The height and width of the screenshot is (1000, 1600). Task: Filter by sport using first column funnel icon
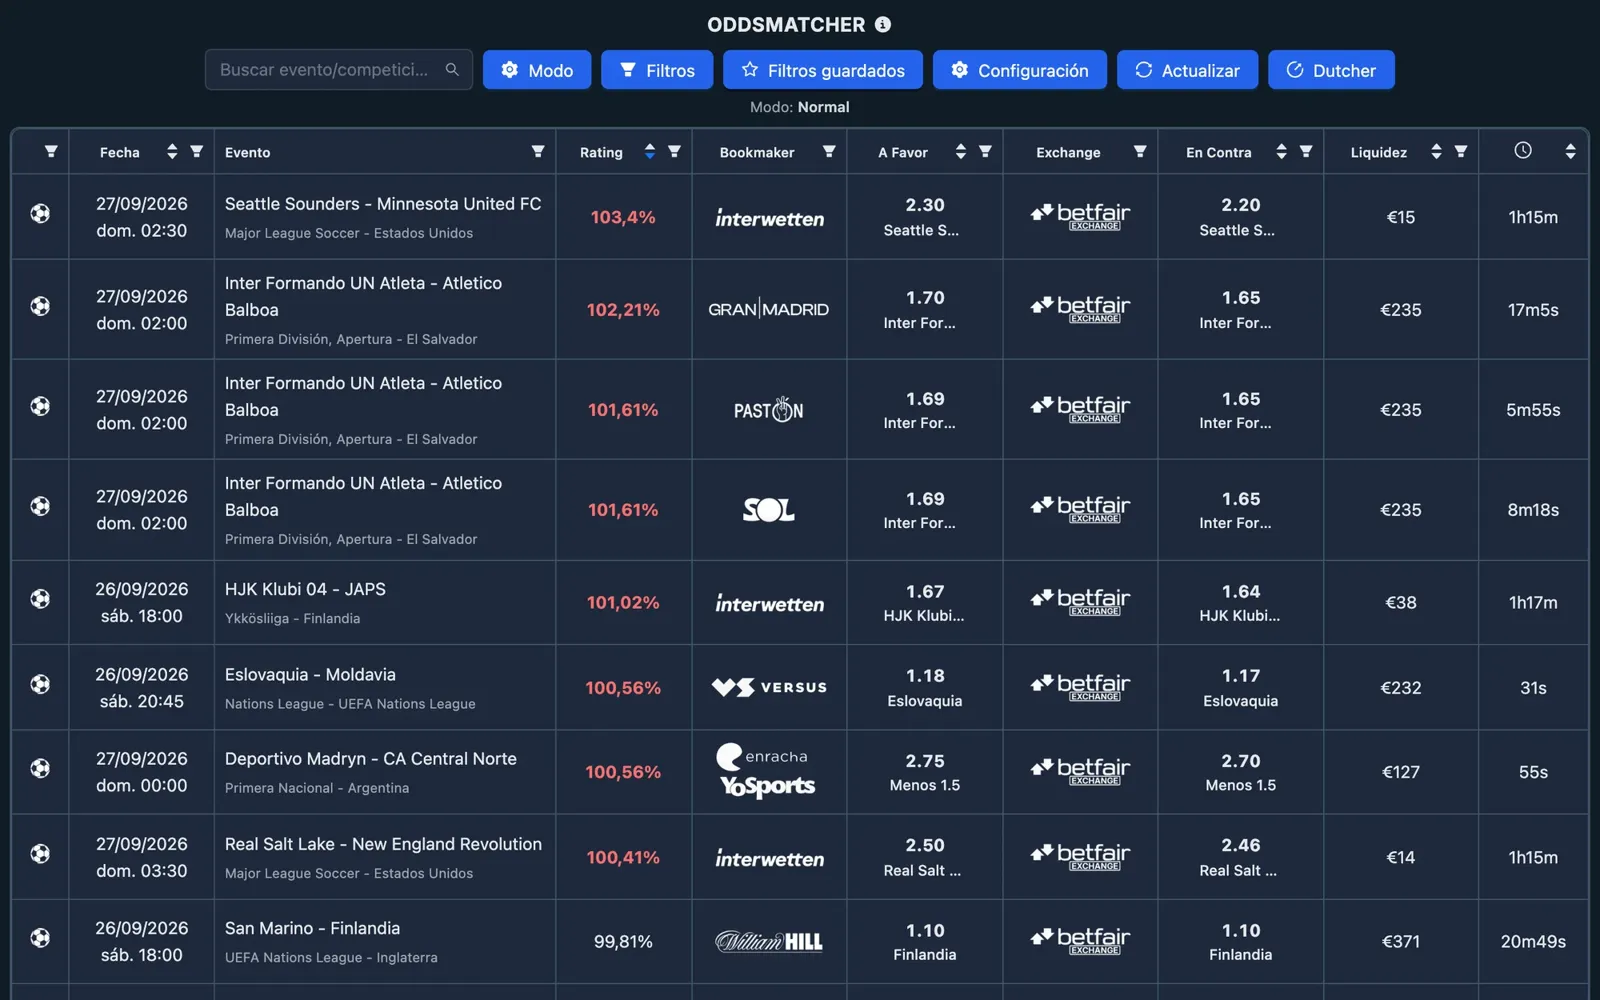pos(51,152)
